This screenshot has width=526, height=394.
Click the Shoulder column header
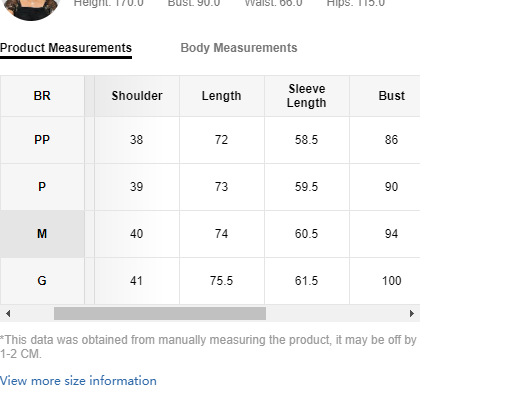(137, 96)
